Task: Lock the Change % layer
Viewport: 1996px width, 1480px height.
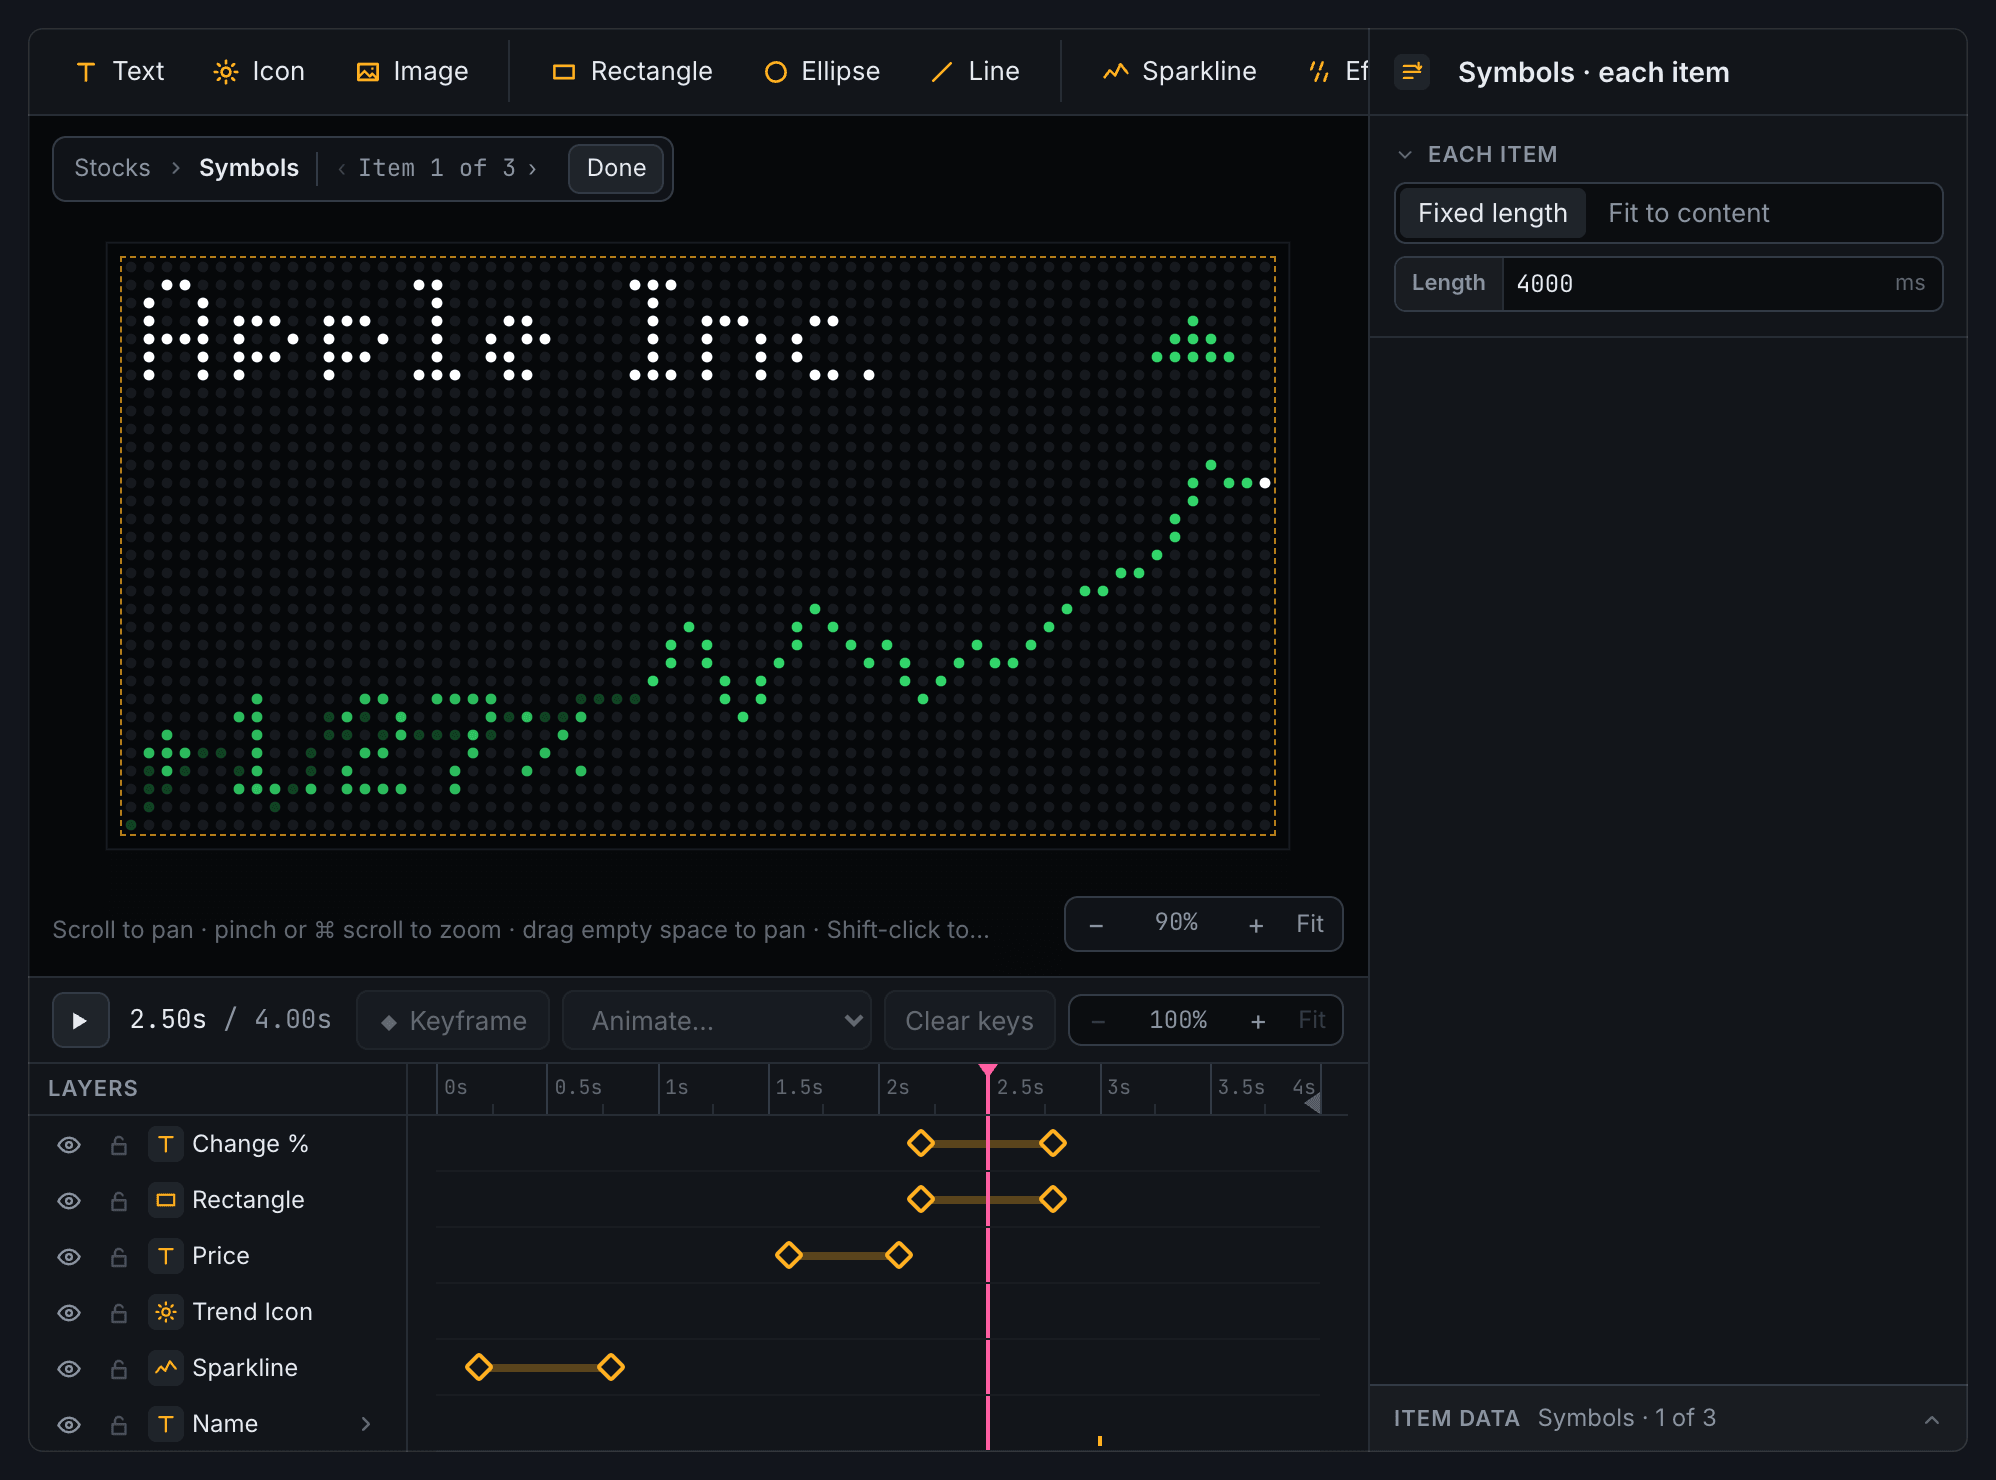Action: coord(119,1145)
